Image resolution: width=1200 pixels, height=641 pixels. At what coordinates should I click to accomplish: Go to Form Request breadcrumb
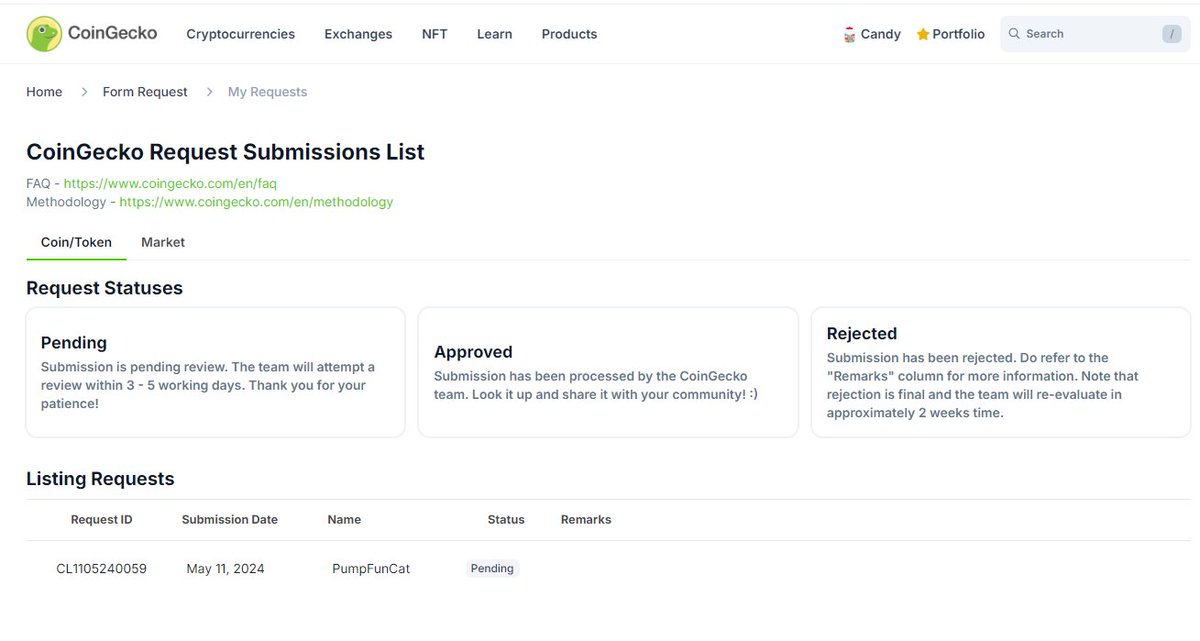[x=145, y=92]
